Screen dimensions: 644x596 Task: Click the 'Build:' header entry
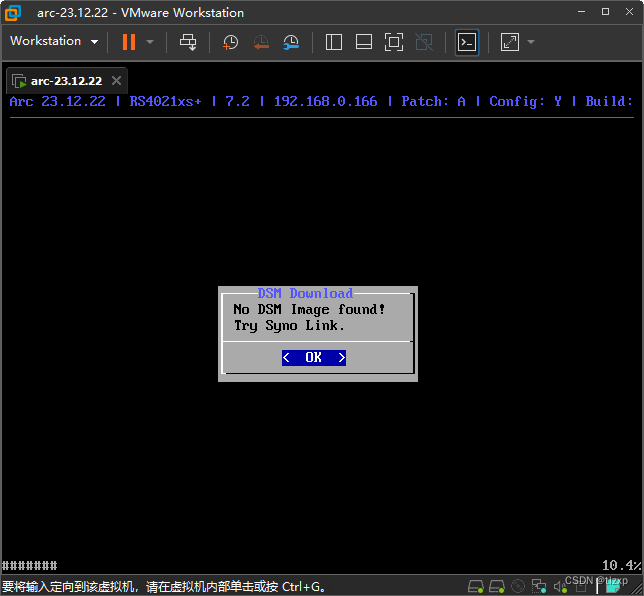coord(609,101)
